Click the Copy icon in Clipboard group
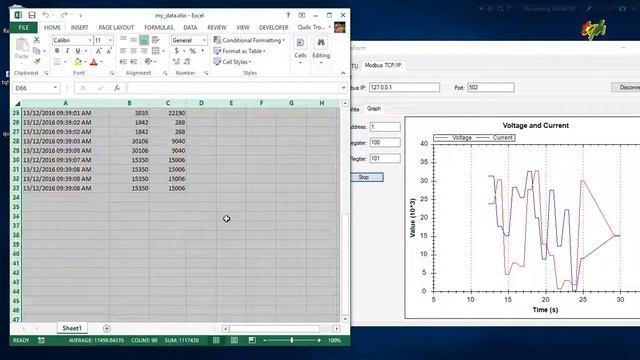This screenshot has width=640, height=360. click(x=36, y=51)
